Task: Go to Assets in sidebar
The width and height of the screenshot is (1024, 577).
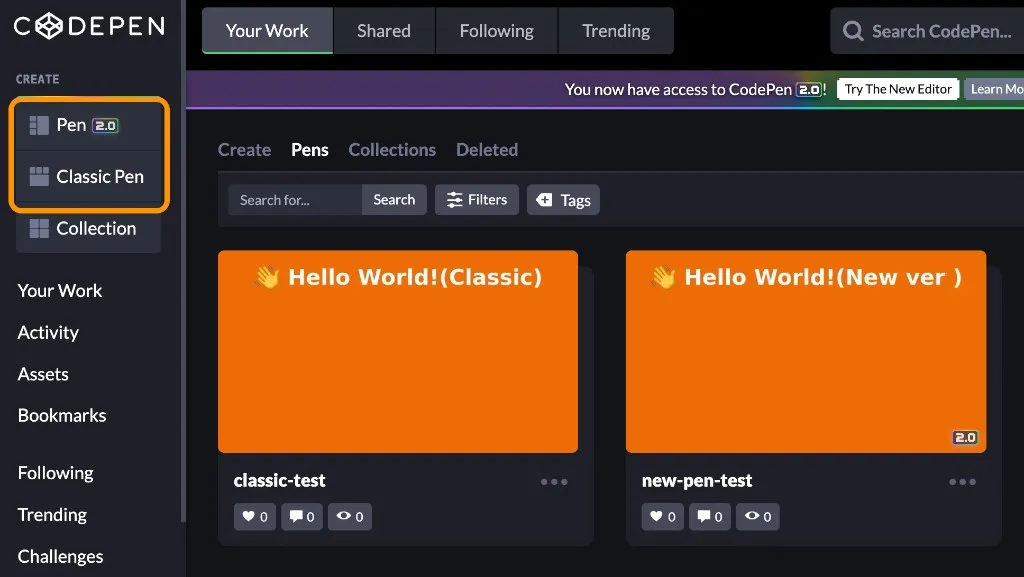Action: coord(43,374)
